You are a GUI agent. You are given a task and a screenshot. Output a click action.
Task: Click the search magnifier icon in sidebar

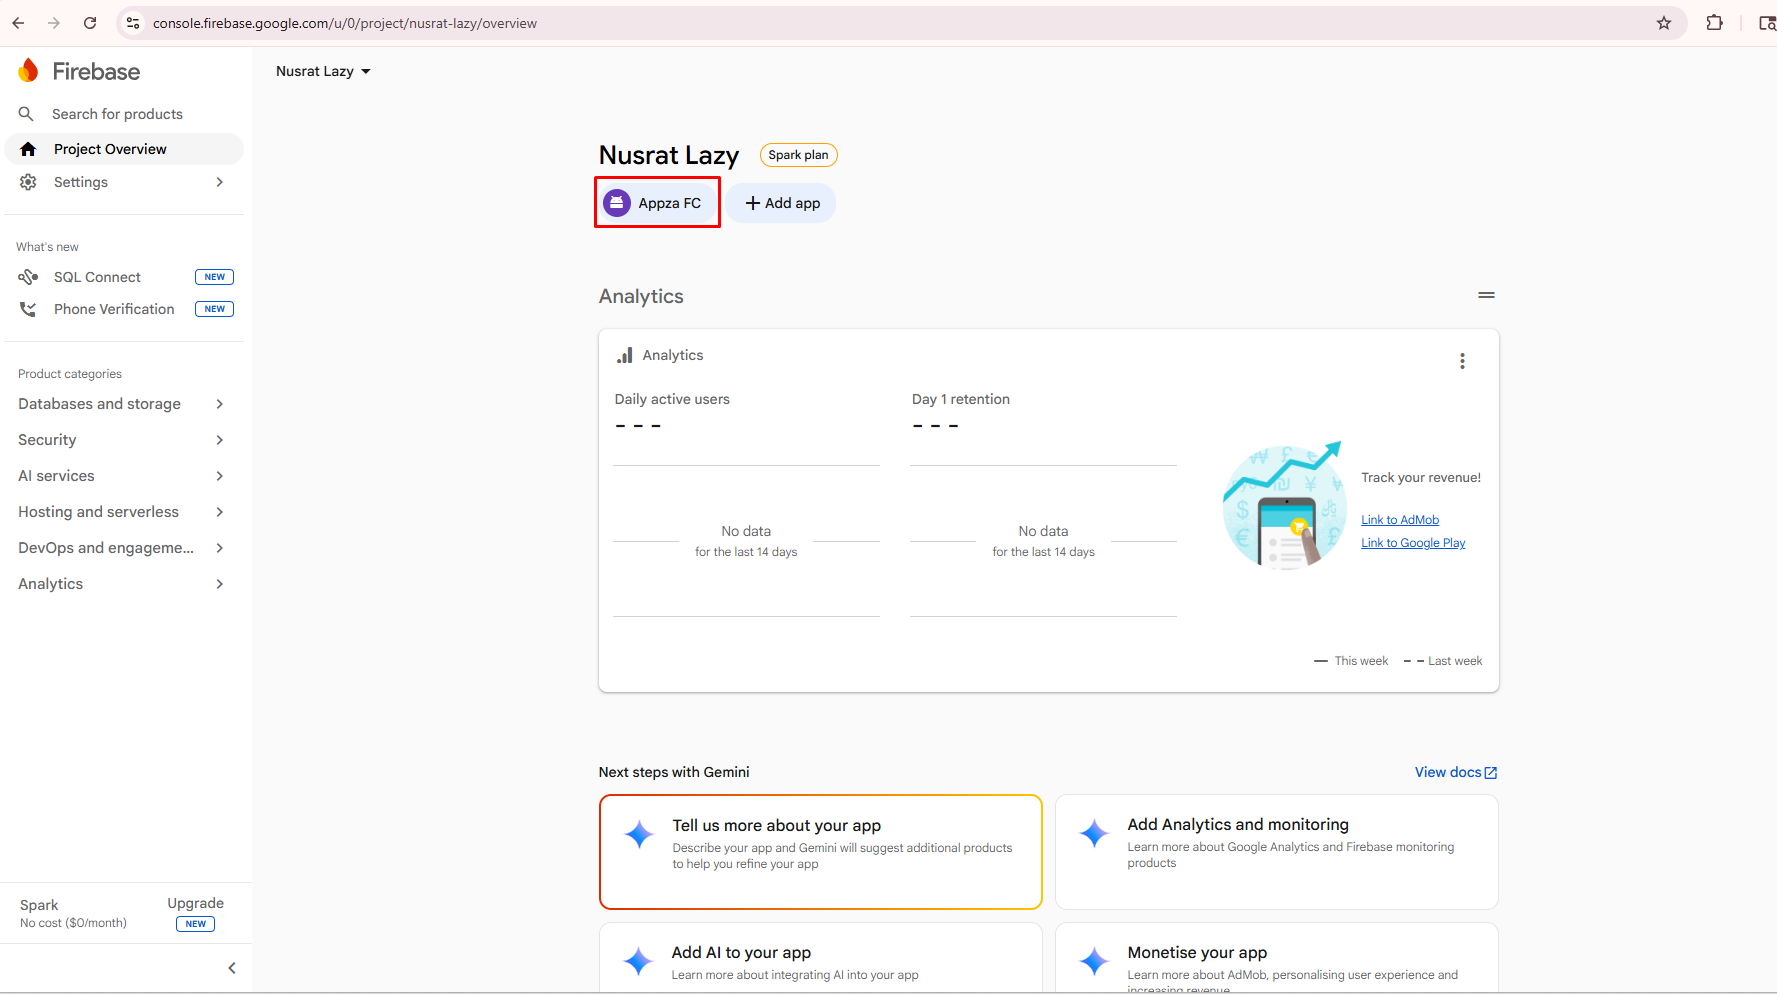click(x=27, y=114)
